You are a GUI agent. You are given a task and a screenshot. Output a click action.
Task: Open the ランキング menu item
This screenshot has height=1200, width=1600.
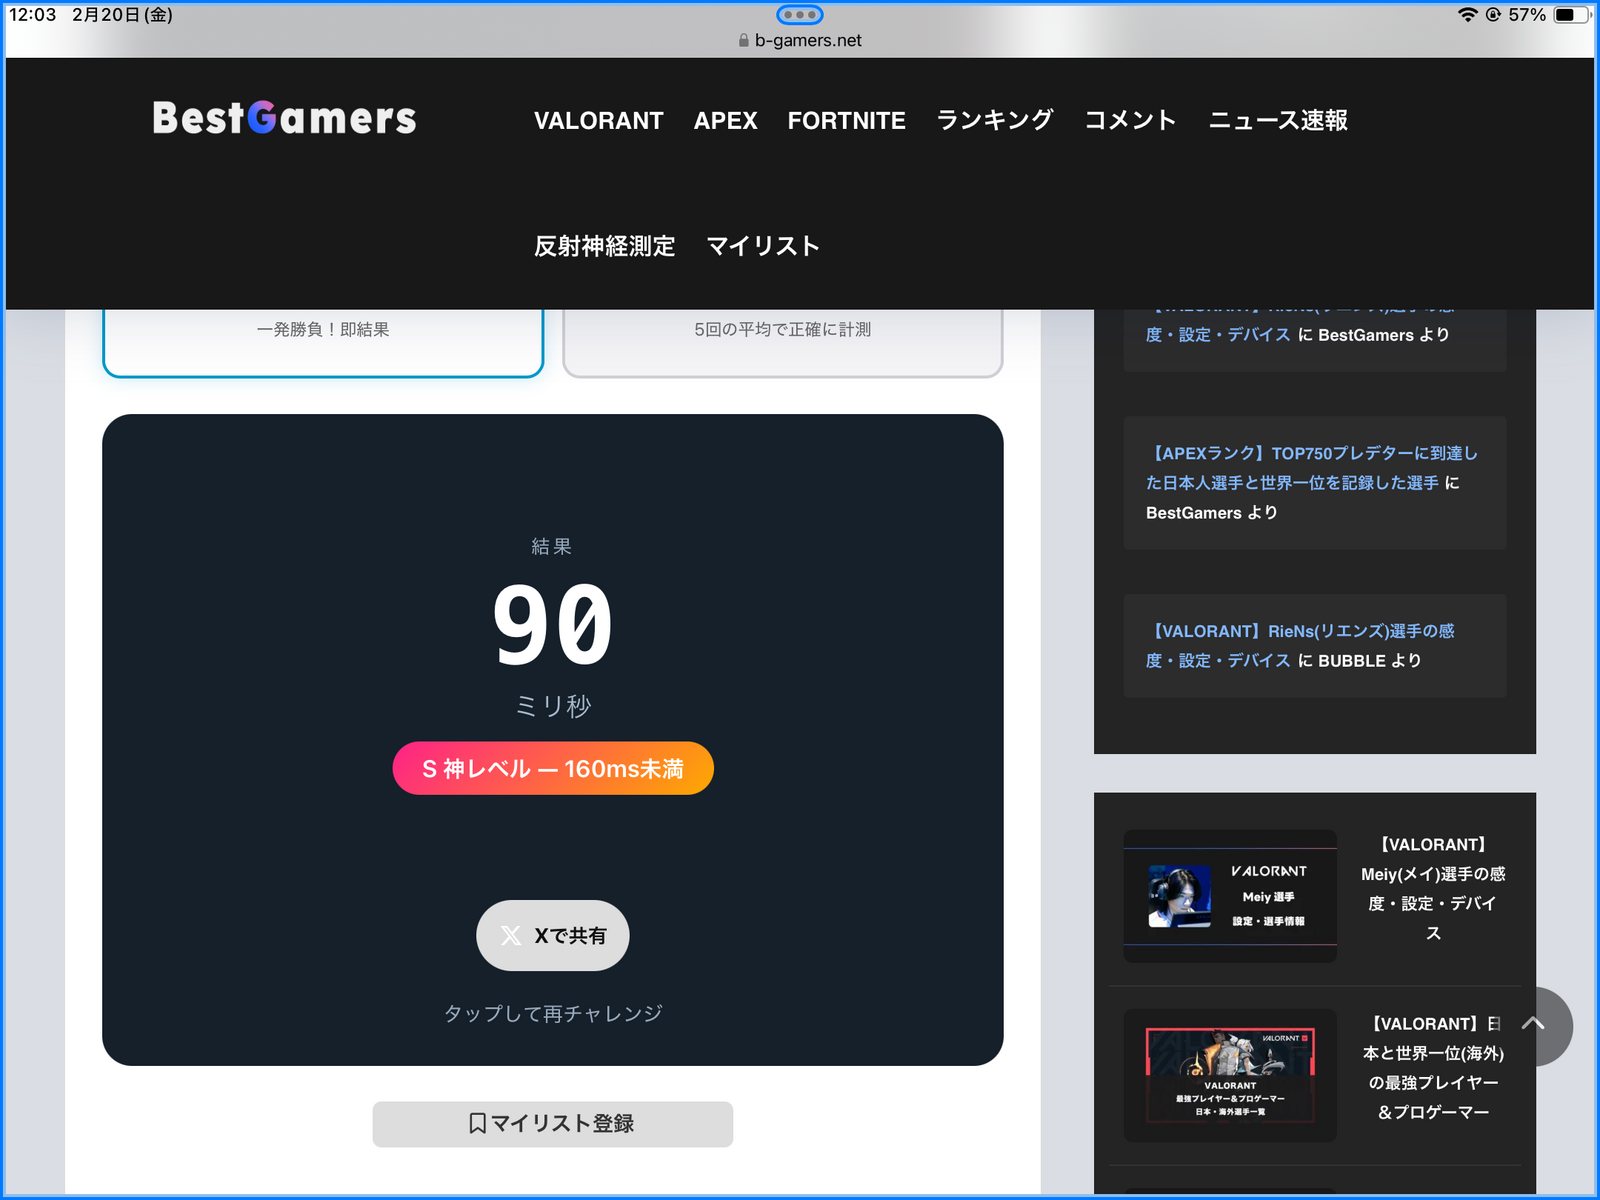(x=994, y=121)
